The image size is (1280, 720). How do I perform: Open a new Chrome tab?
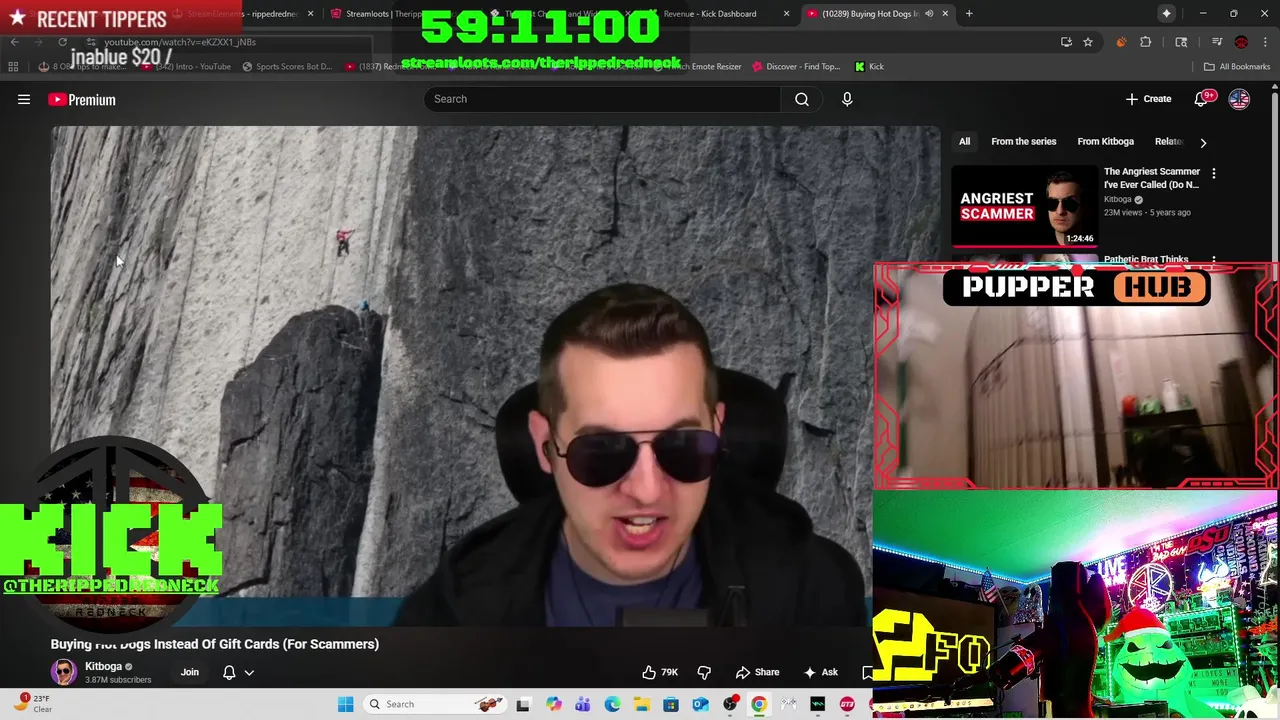[969, 13]
